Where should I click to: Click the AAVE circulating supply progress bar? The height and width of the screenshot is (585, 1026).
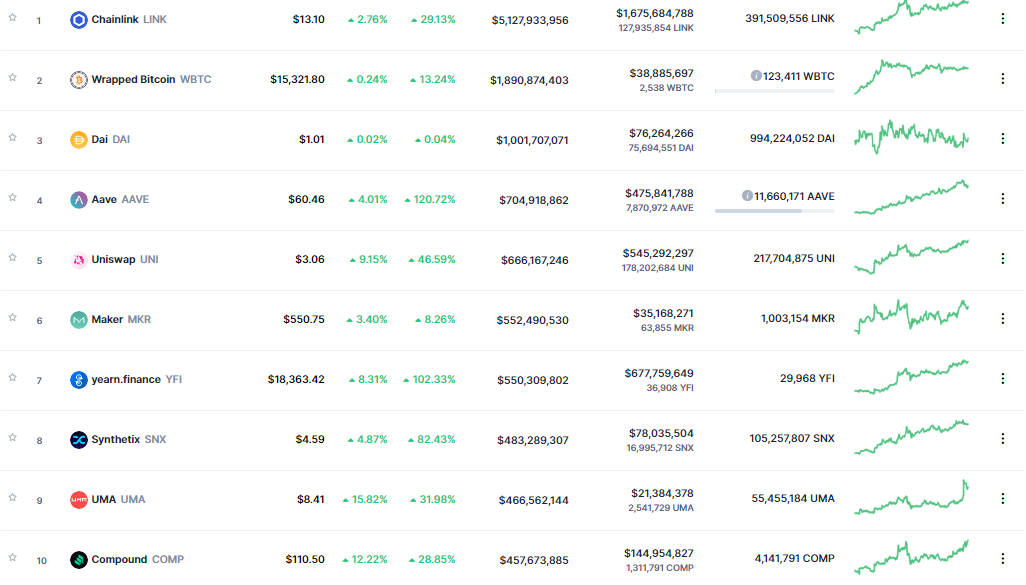(x=775, y=211)
